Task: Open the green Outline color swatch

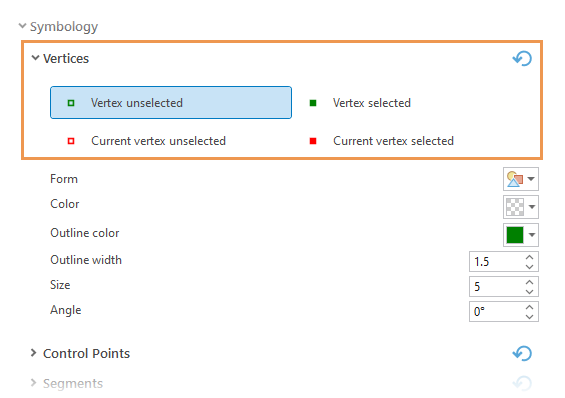Action: (521, 235)
